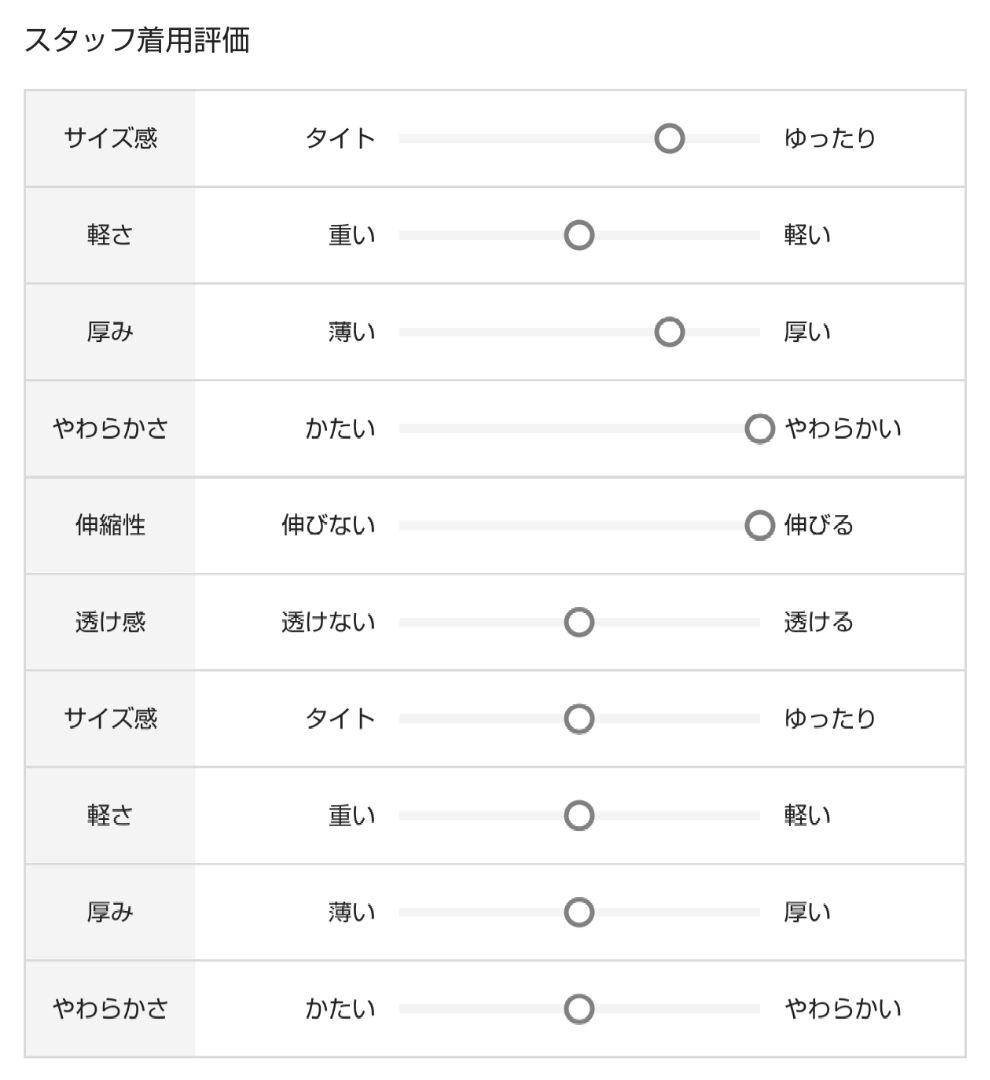The width and height of the screenshot is (990, 1080).
Task: Click the centered 厚み slider handle
Action: [x=579, y=912]
